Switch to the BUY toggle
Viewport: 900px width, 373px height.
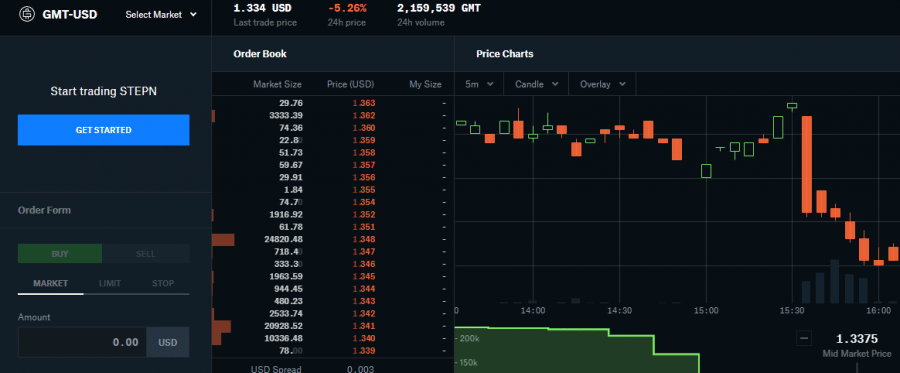(60, 254)
